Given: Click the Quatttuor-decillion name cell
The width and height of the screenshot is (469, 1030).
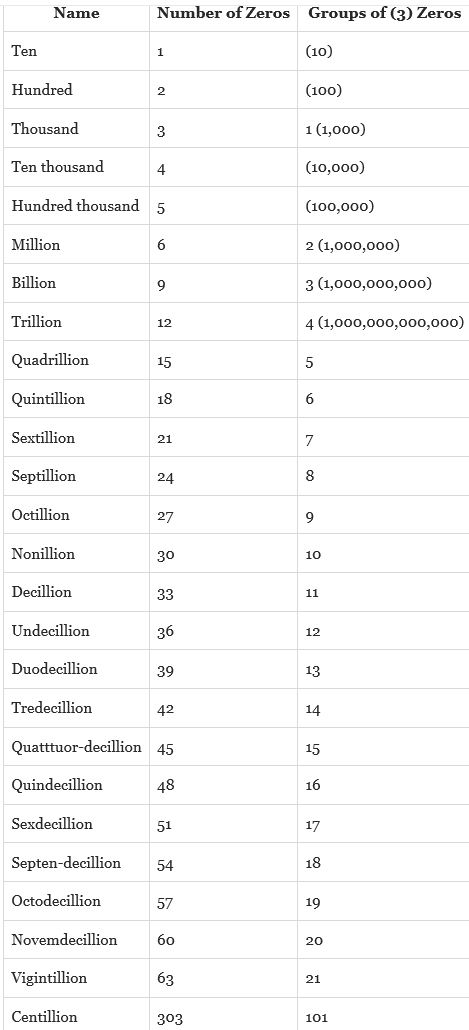Looking at the screenshot, I should pos(76,747).
